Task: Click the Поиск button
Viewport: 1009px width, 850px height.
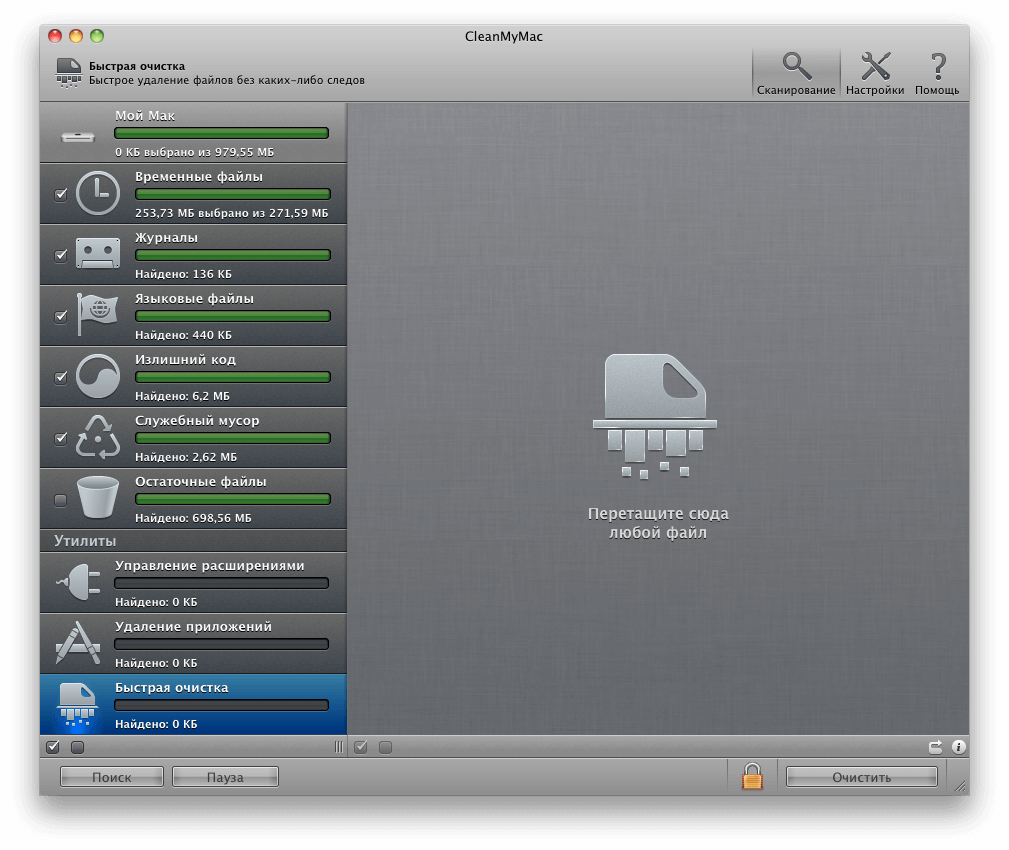Action: coord(111,777)
